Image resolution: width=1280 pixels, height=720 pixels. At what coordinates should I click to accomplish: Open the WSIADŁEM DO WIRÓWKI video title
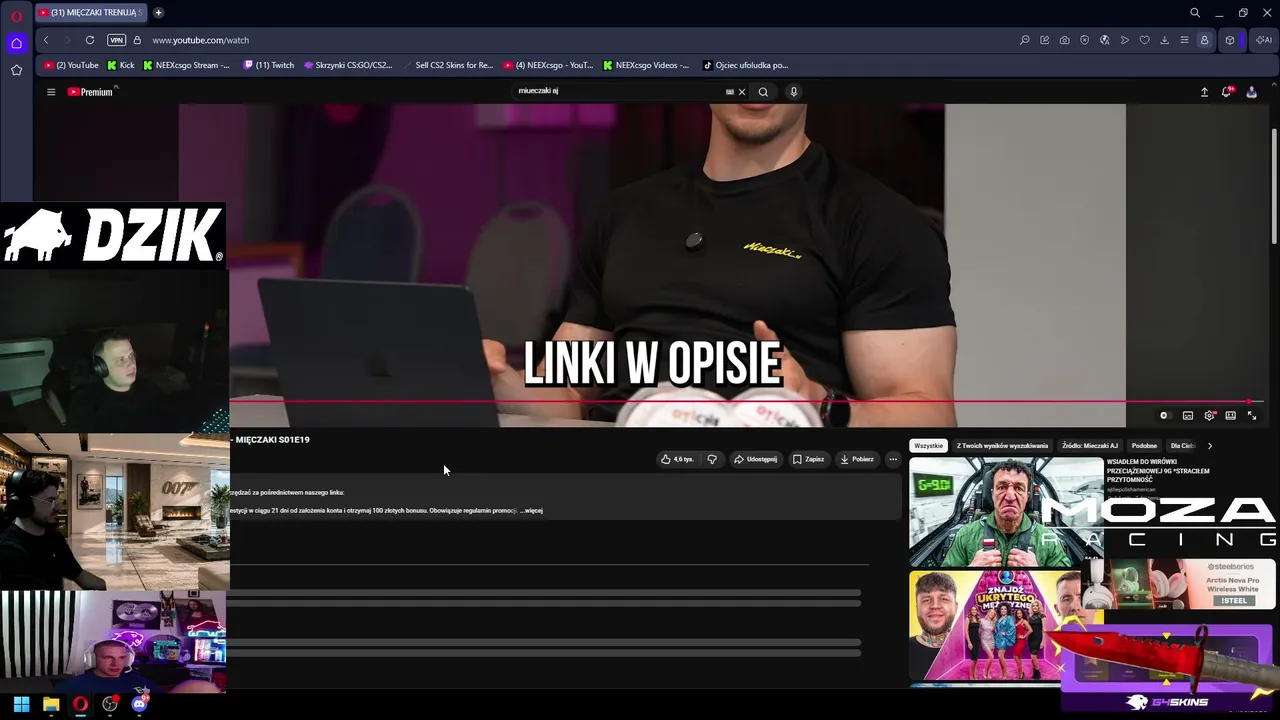(1158, 471)
